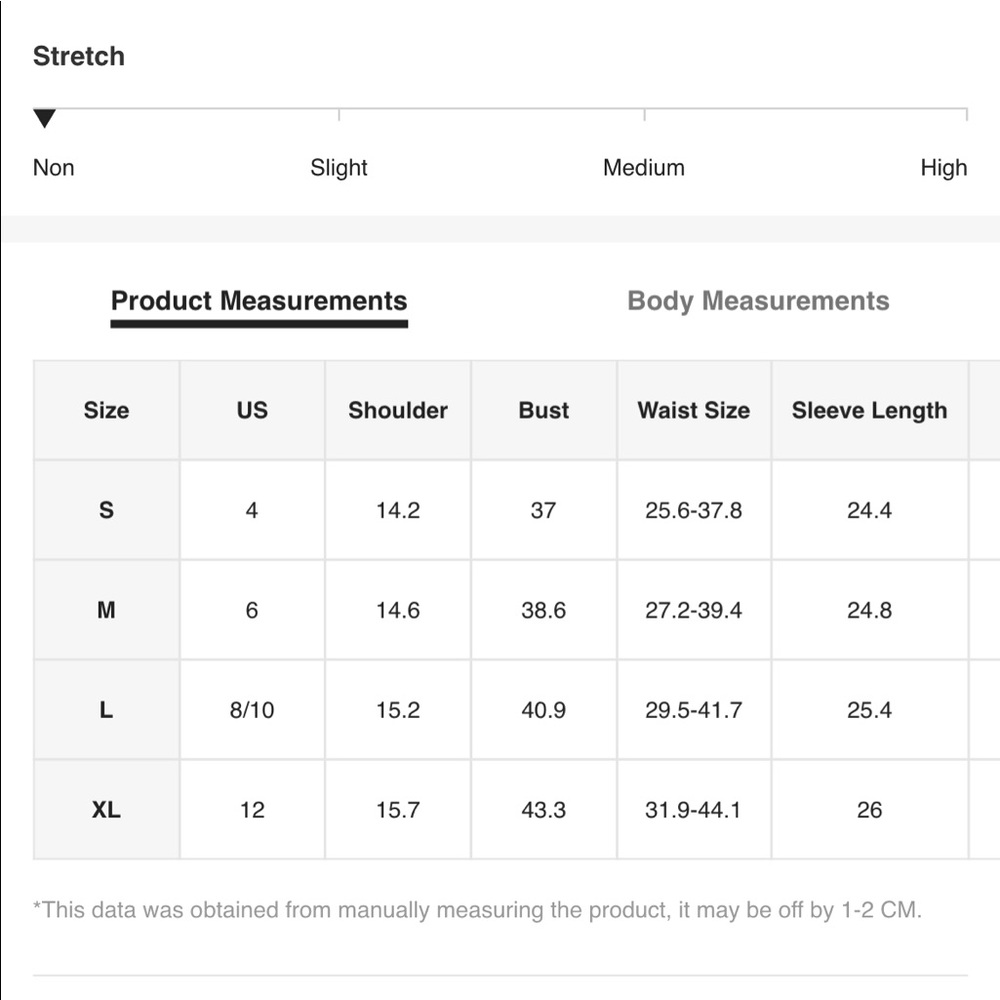Select the Product Measurements tab
This screenshot has height=1000, width=1000.
point(259,301)
